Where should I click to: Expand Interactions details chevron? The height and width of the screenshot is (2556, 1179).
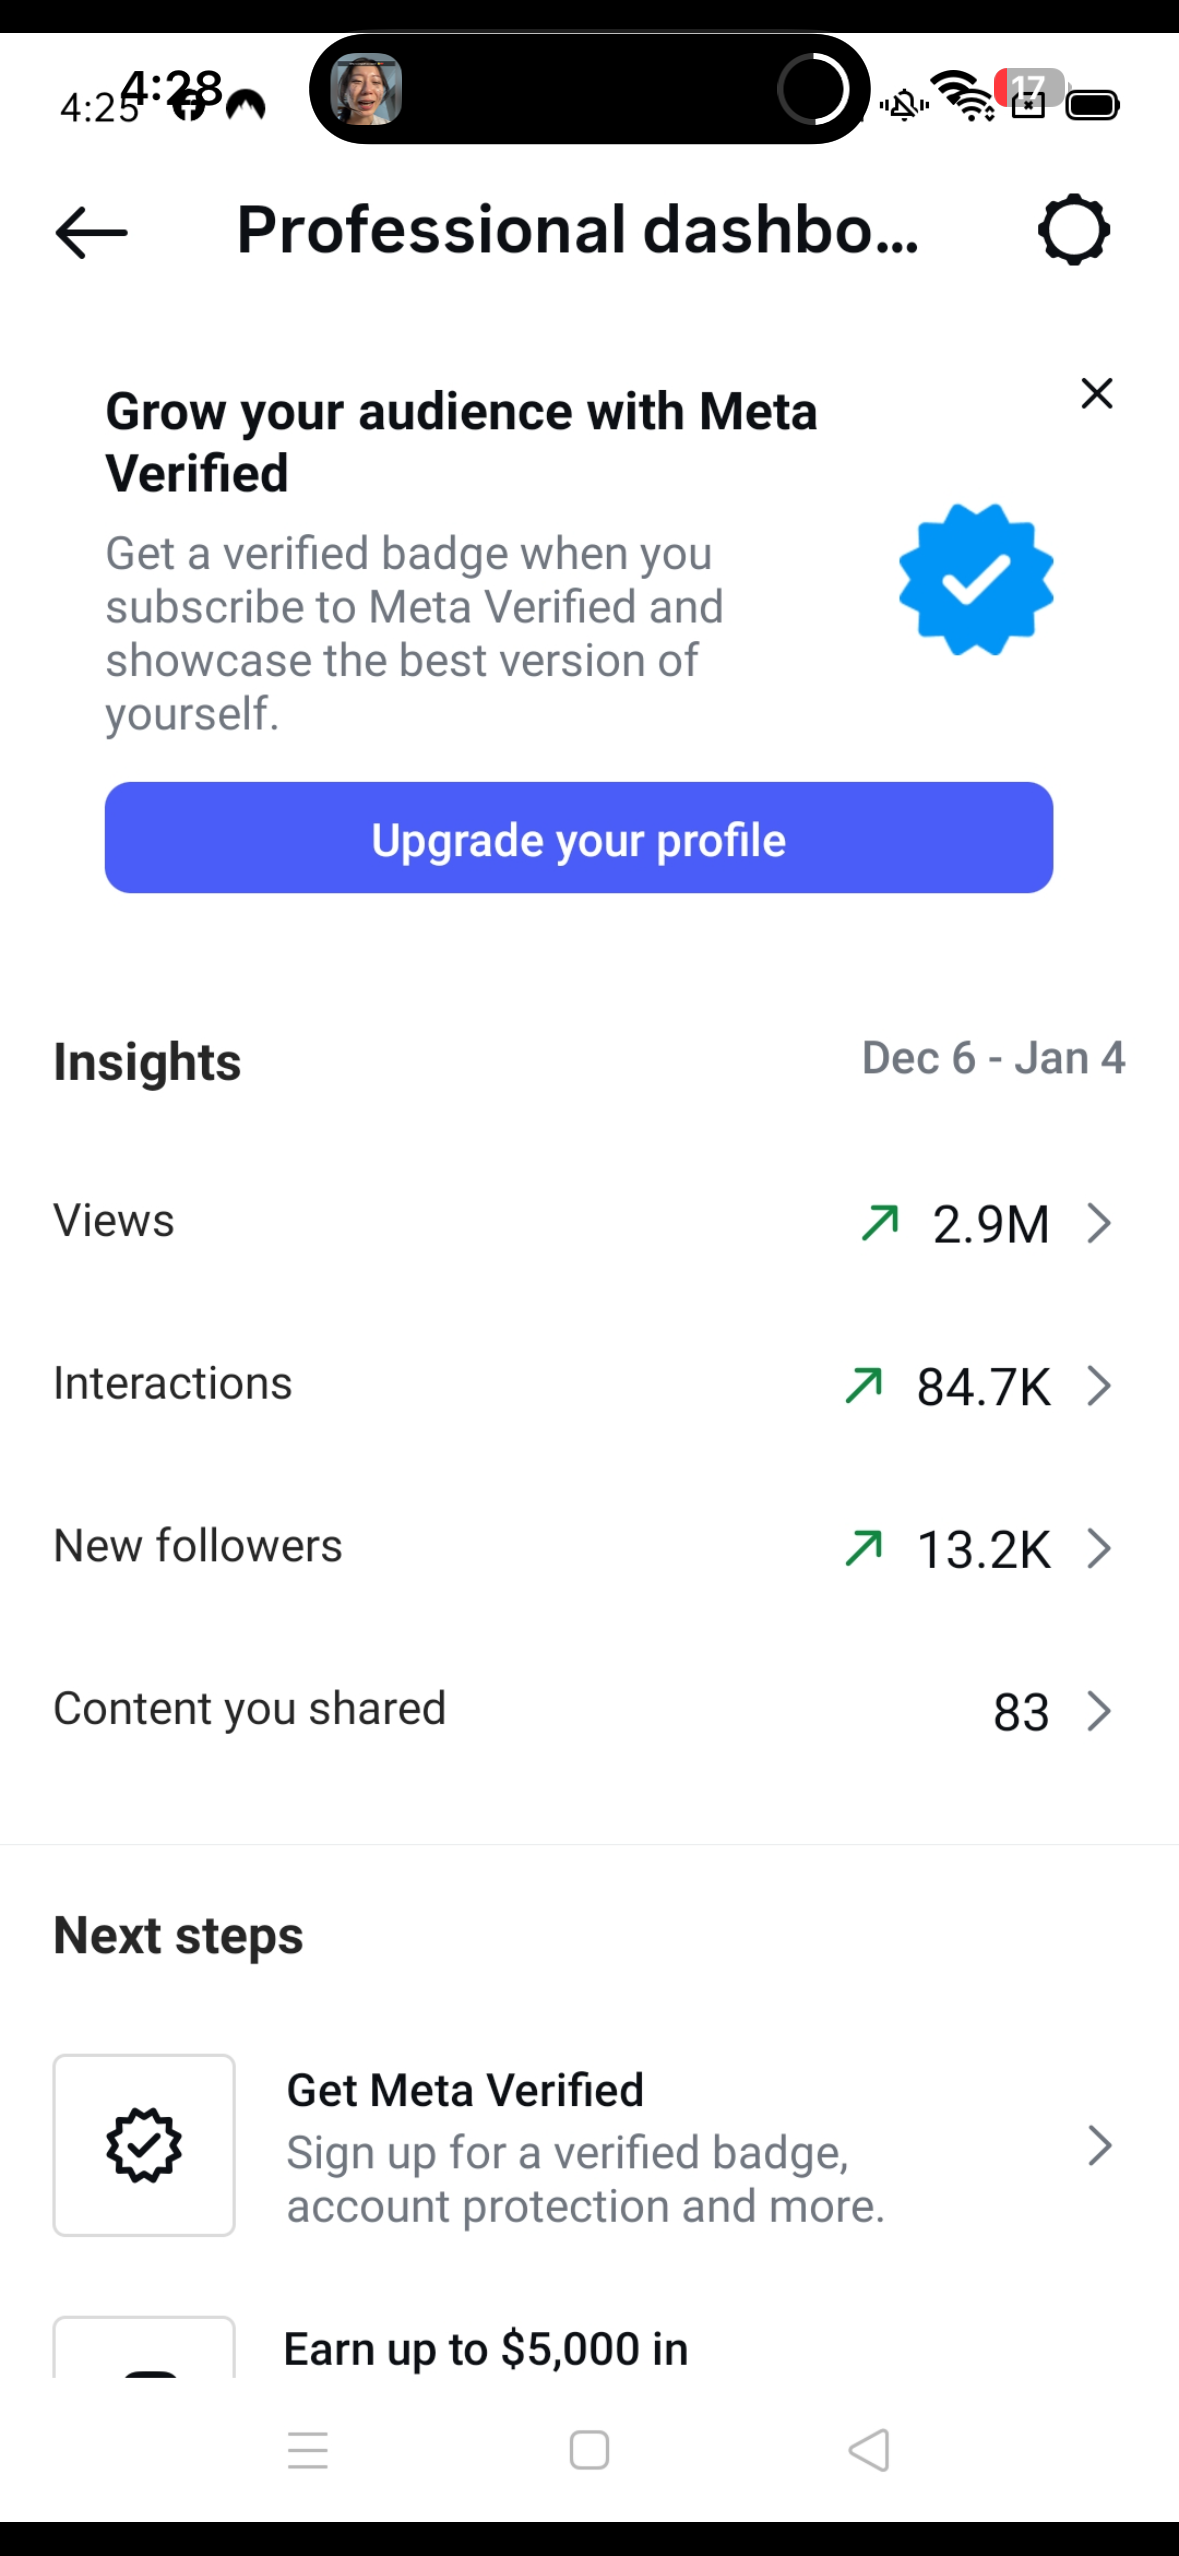(x=1099, y=1386)
